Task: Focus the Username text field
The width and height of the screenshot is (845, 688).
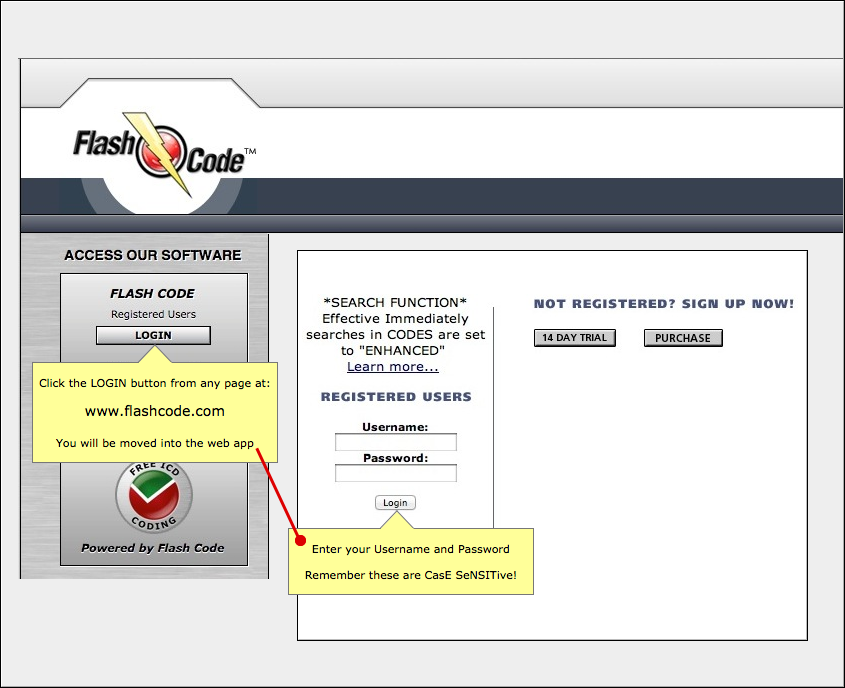Action: 396,442
